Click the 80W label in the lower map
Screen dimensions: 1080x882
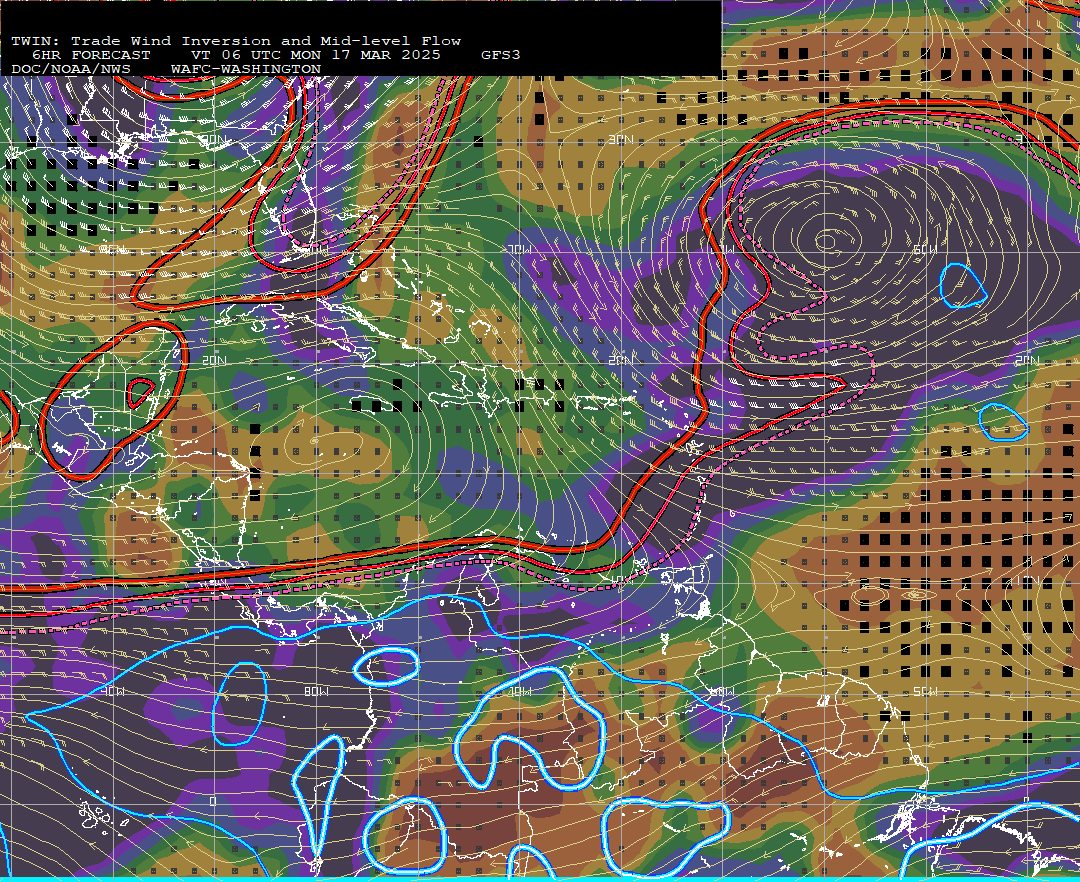[x=316, y=691]
